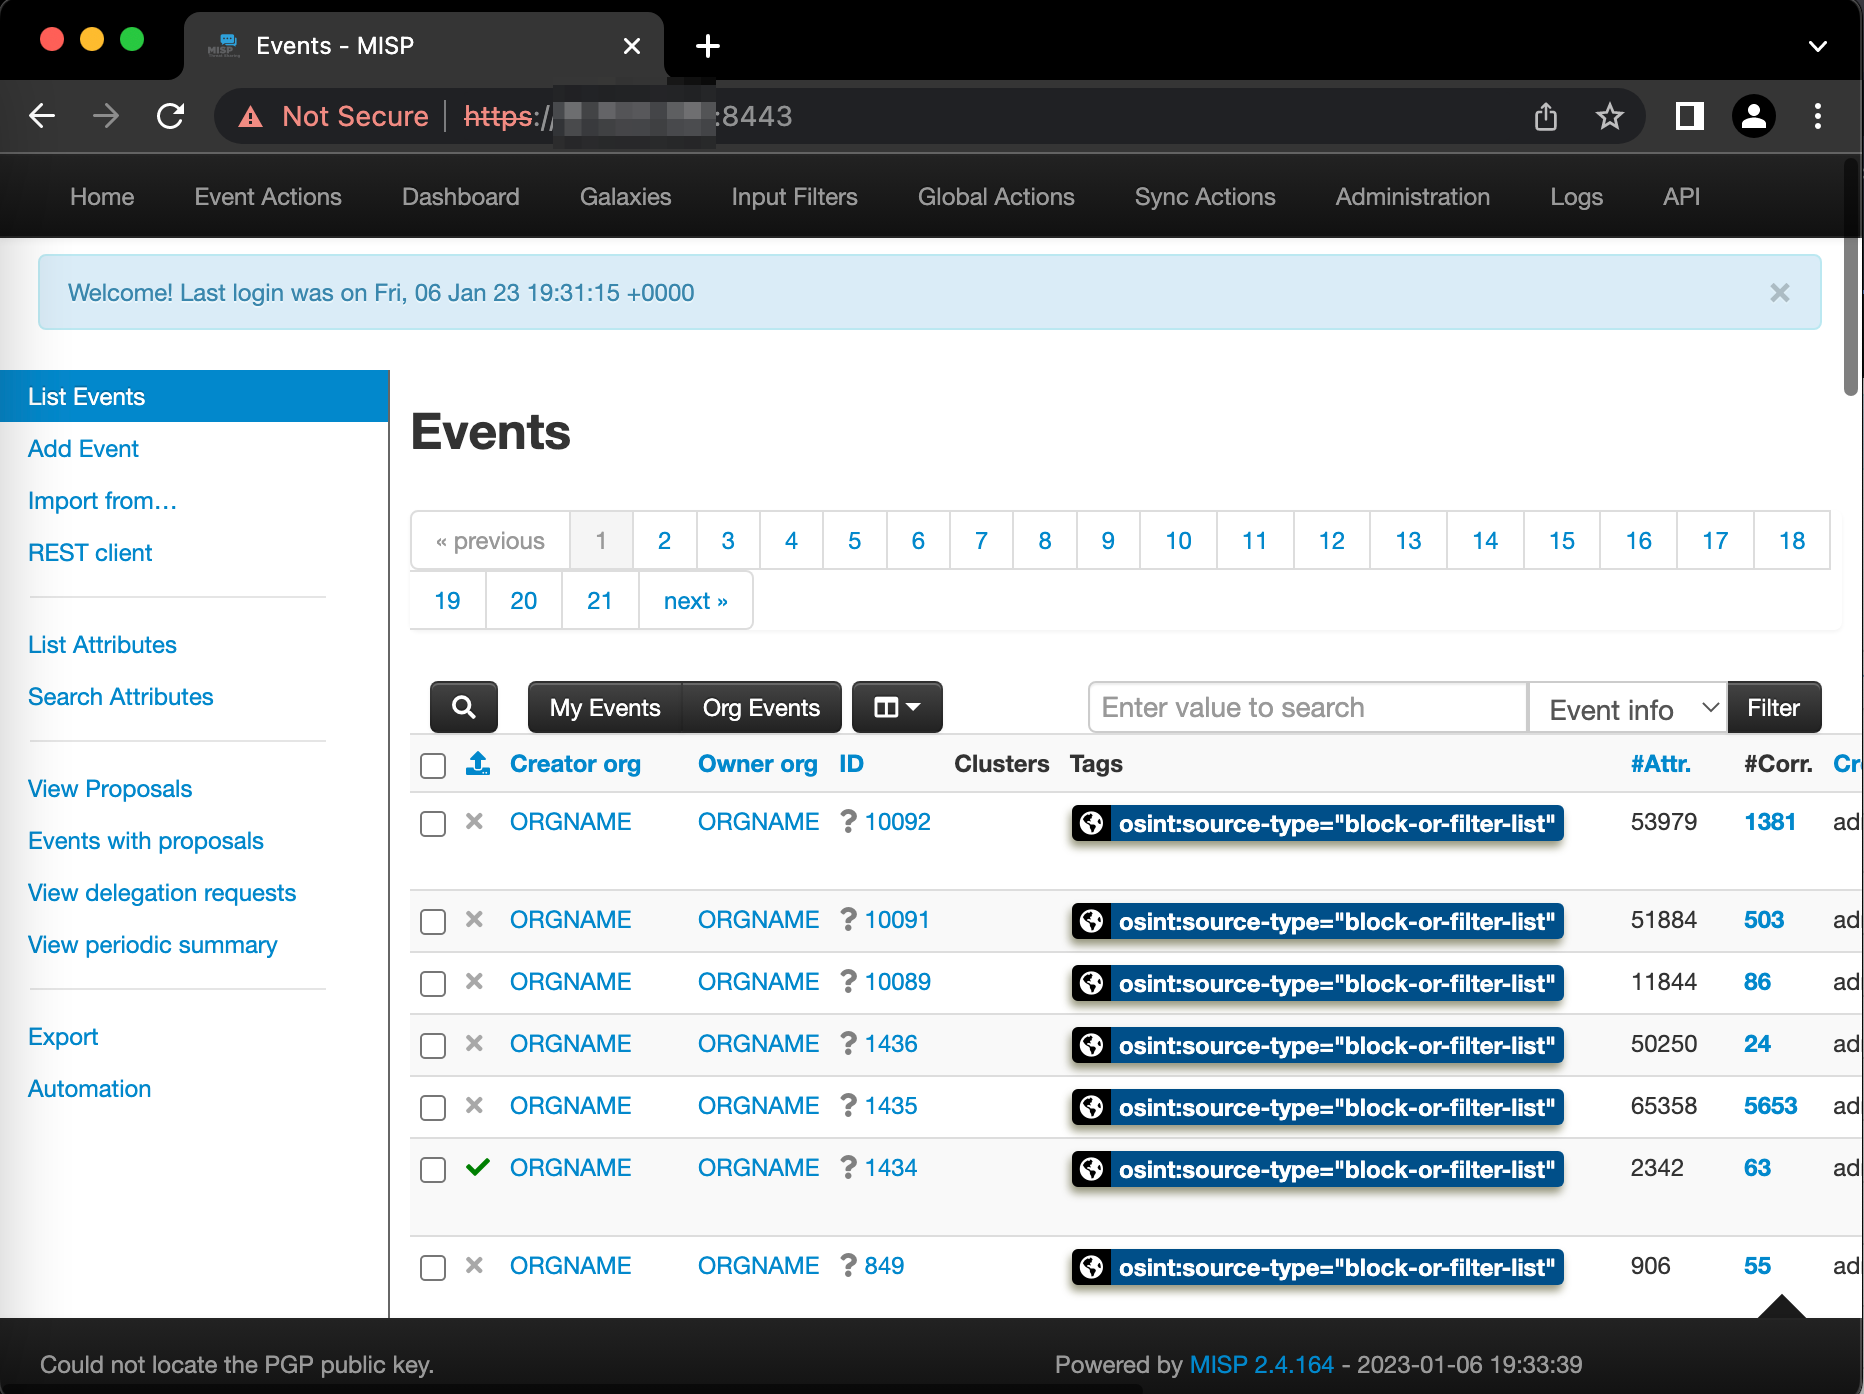Open the globe tag icon on event 10092

point(1091,824)
